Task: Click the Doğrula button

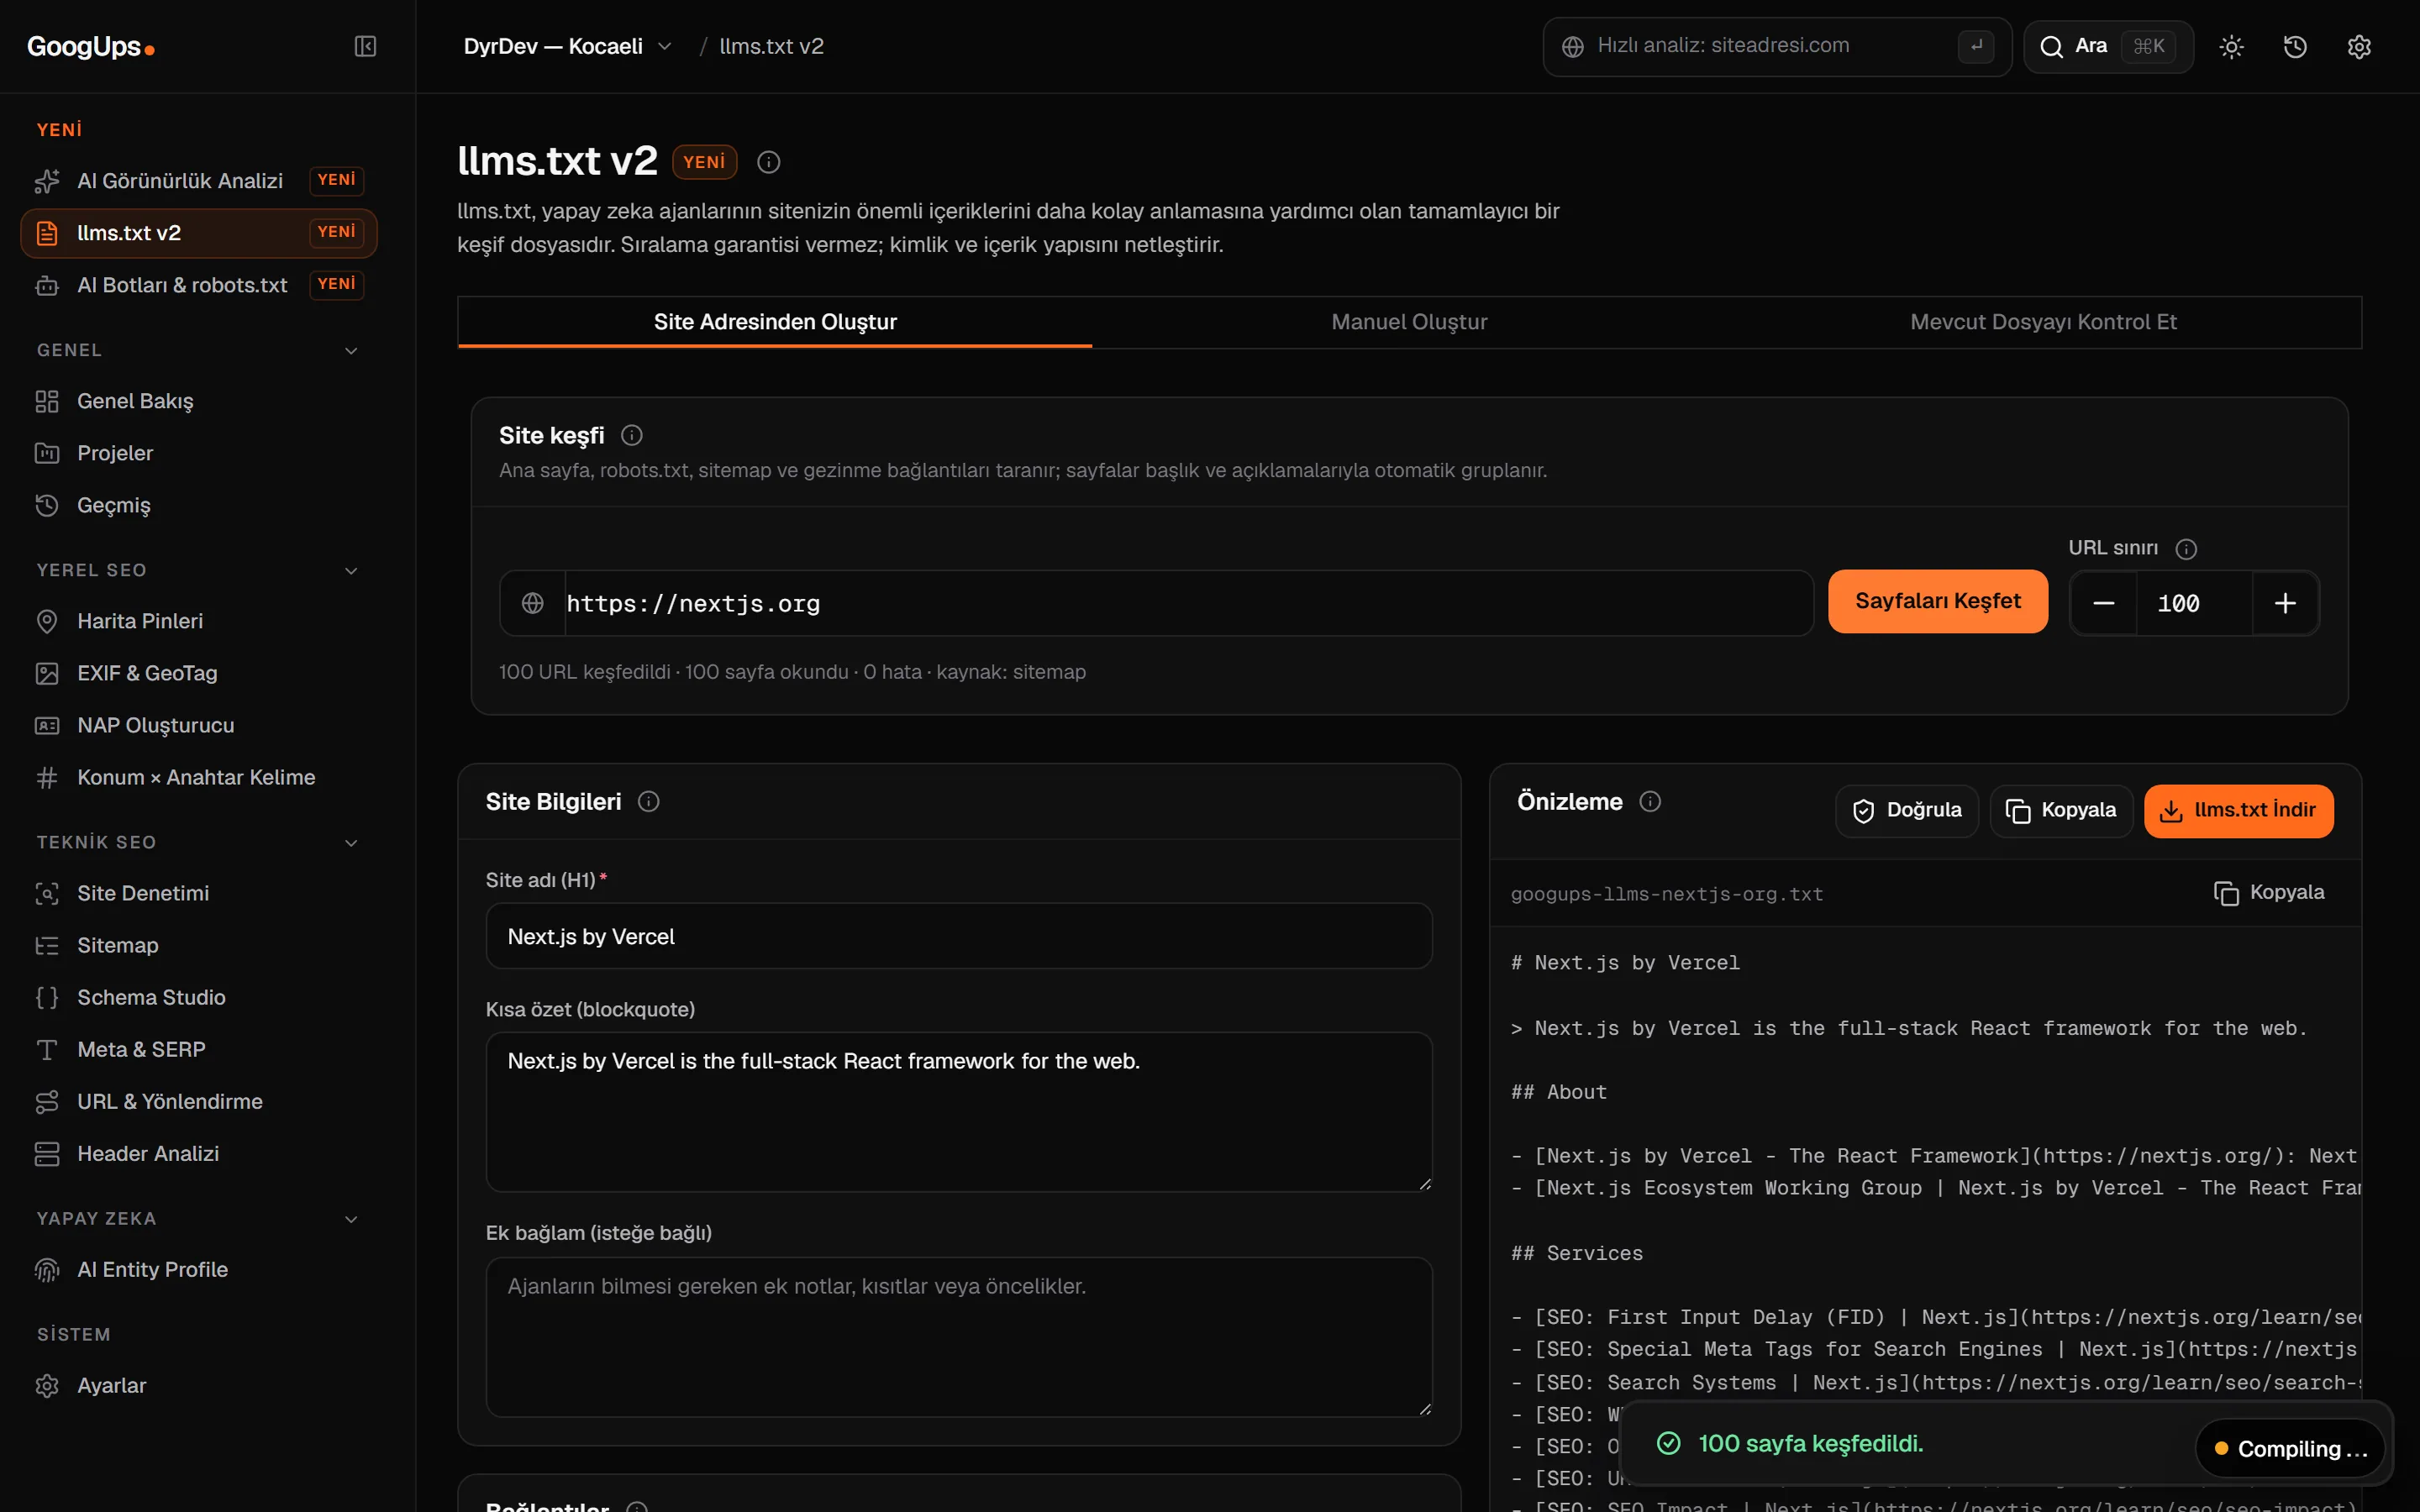Action: [x=1906, y=810]
